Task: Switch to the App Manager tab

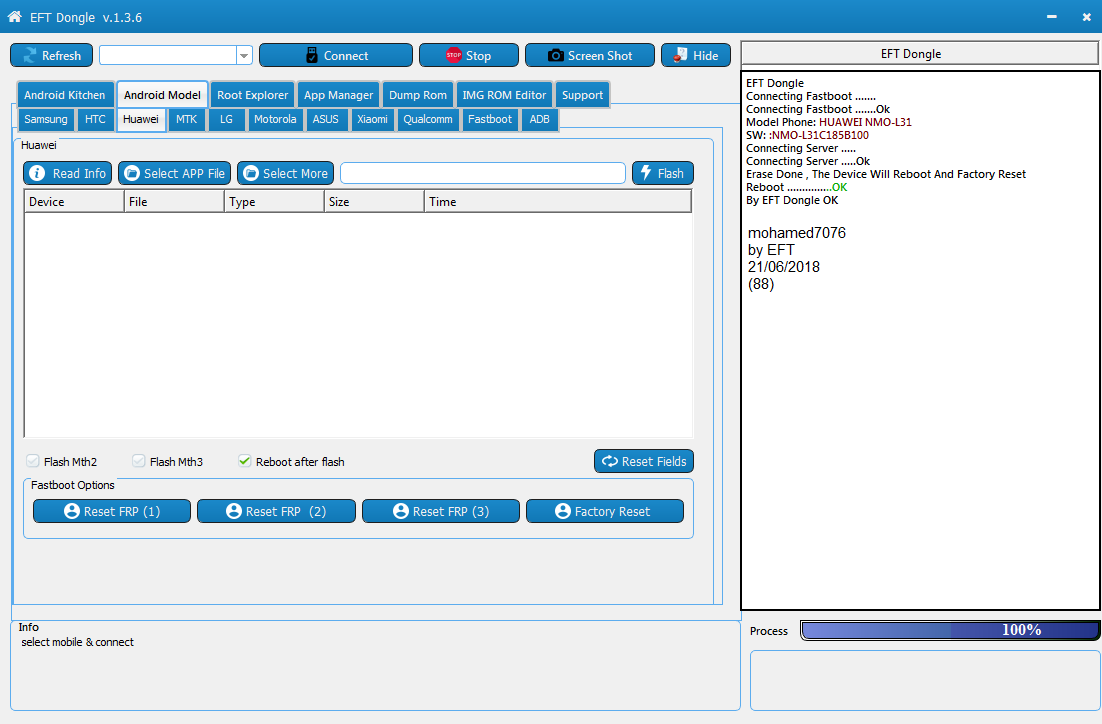Action: click(x=339, y=95)
